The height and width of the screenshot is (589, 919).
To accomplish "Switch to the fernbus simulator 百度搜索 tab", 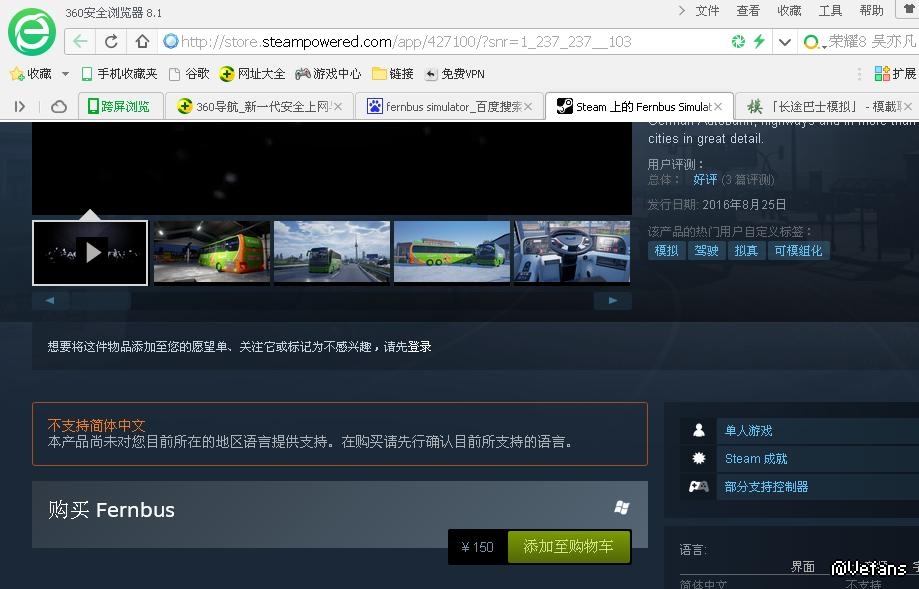I will coord(450,106).
